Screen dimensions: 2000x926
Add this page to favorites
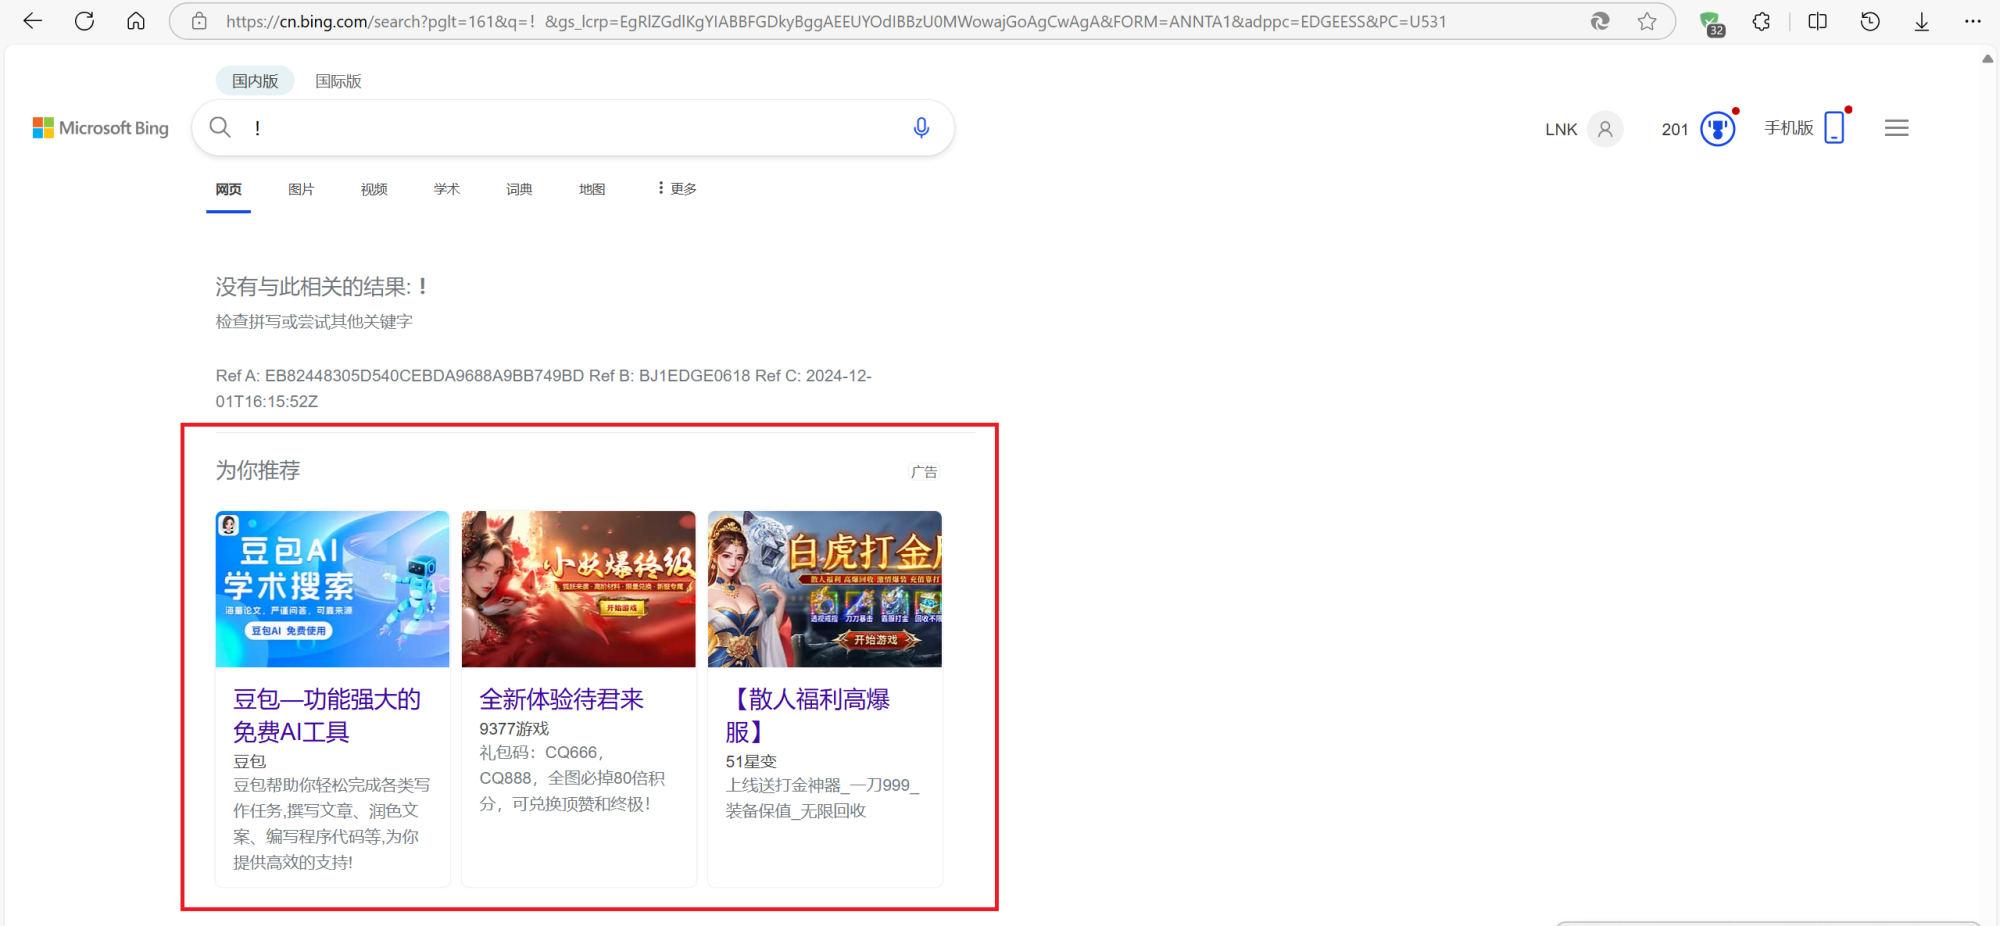tap(1647, 21)
